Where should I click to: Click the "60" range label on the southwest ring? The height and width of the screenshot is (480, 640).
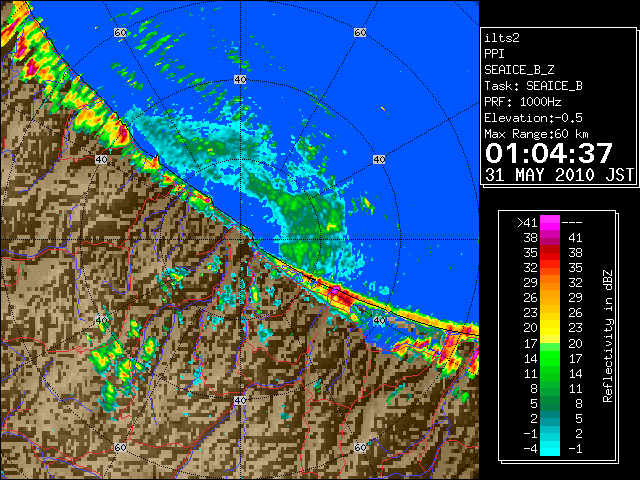click(120, 447)
